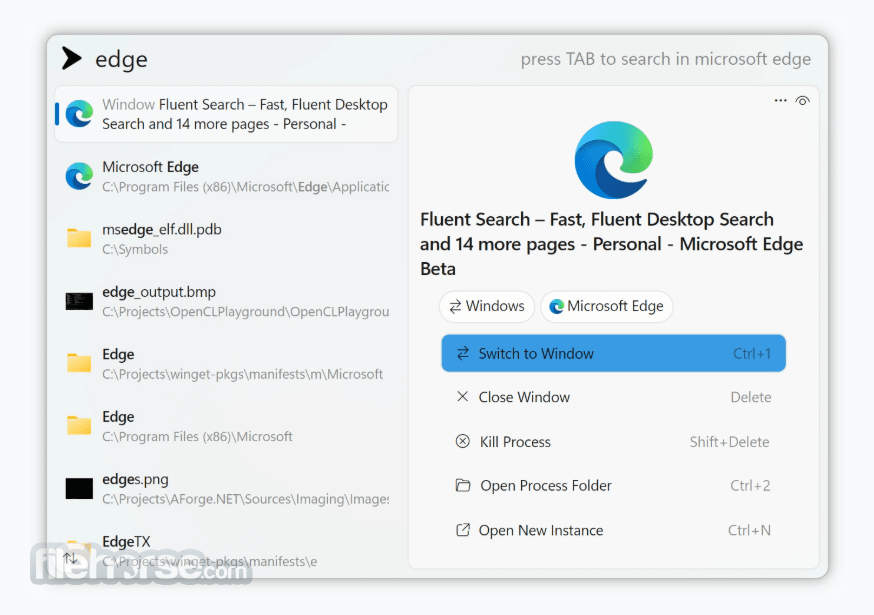Select msedge_elf.dll.pdb result
This screenshot has height=615, width=874.
pos(226,239)
